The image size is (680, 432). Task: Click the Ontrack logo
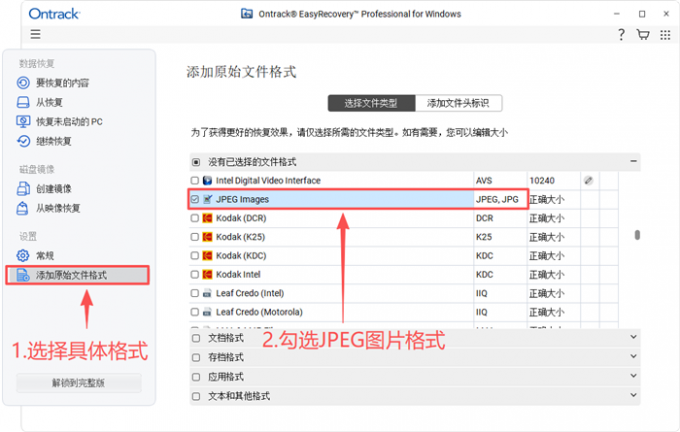54,14
